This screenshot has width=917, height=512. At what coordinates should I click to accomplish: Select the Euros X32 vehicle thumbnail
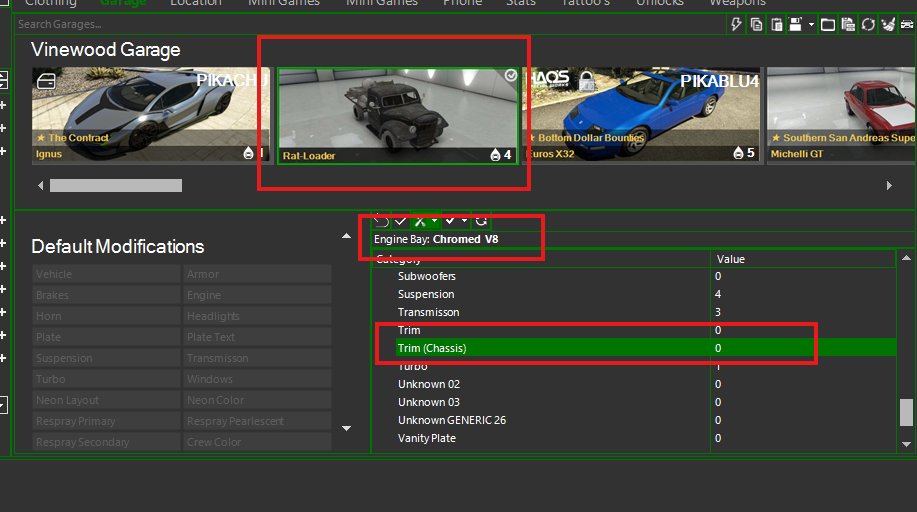(643, 114)
